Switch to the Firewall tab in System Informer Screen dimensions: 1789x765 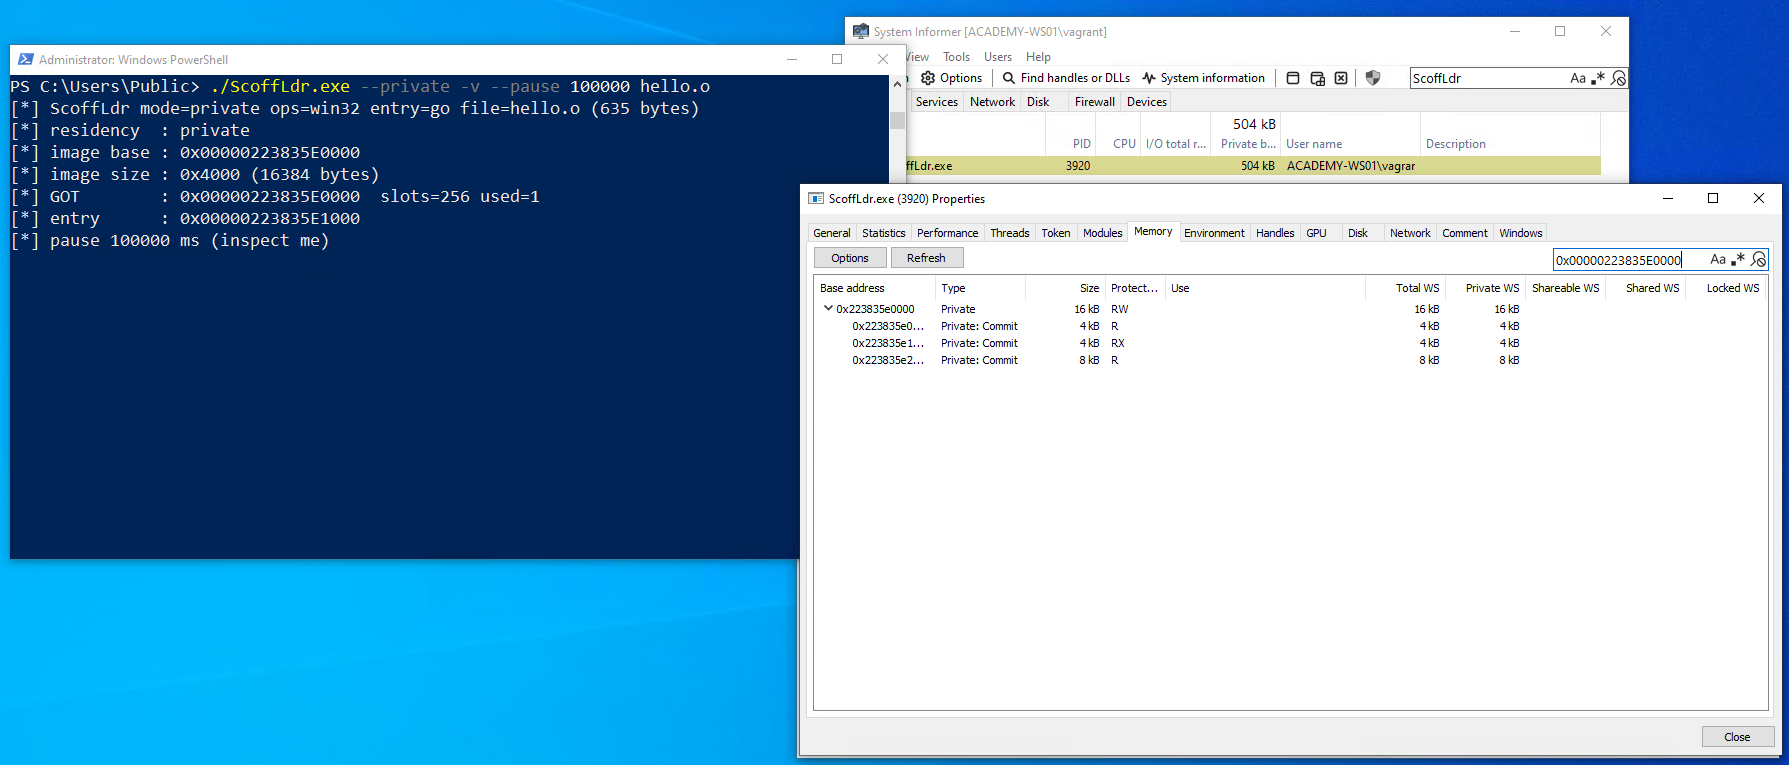tap(1094, 102)
